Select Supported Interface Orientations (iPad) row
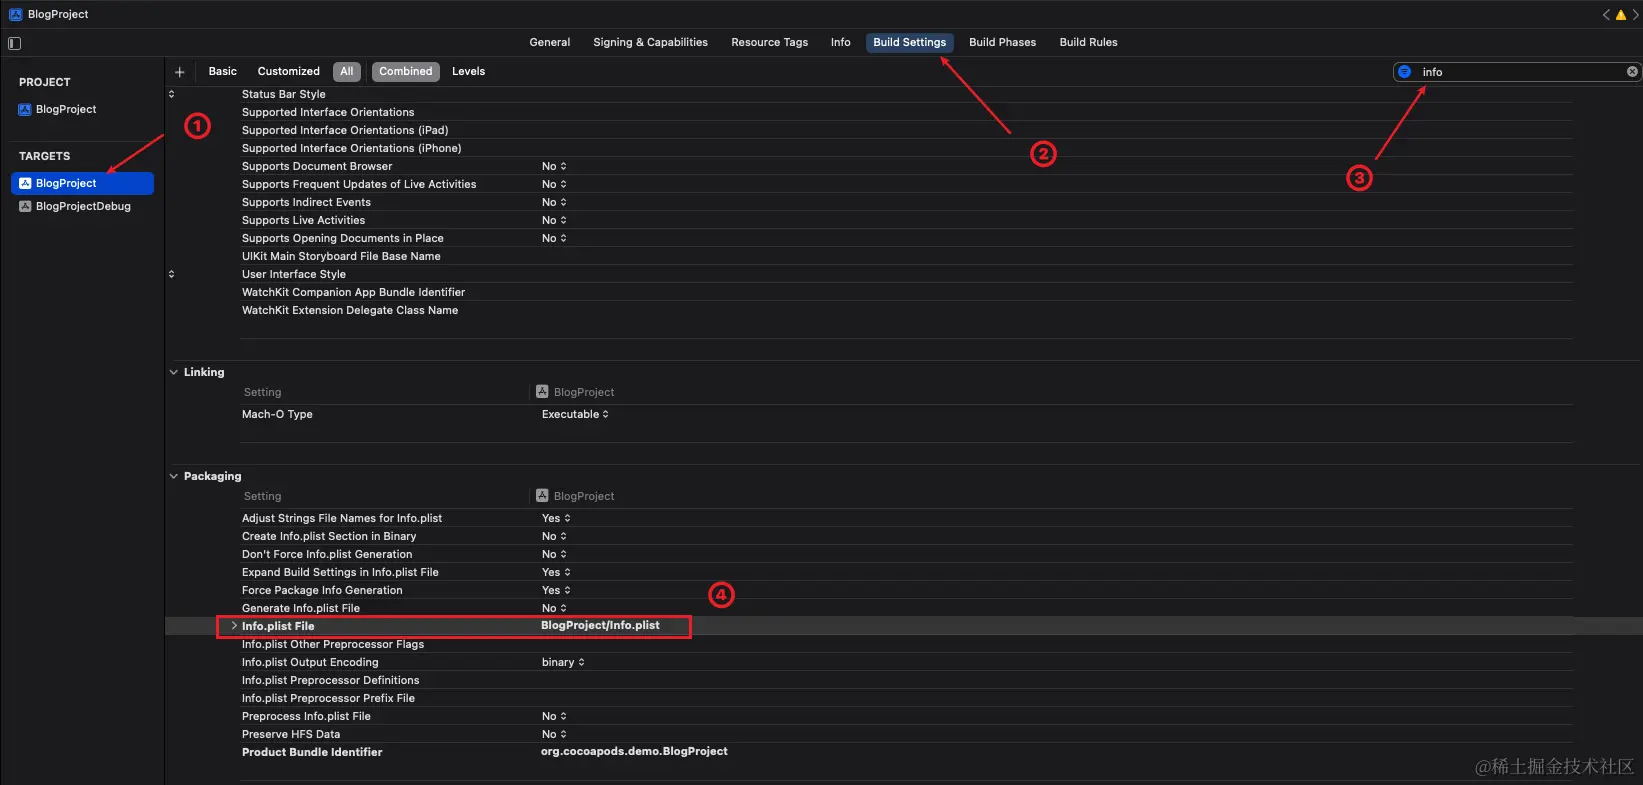 [x=345, y=130]
